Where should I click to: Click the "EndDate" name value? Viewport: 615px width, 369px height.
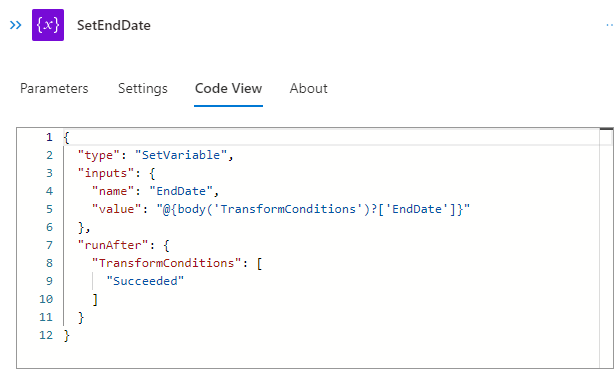(x=181, y=191)
